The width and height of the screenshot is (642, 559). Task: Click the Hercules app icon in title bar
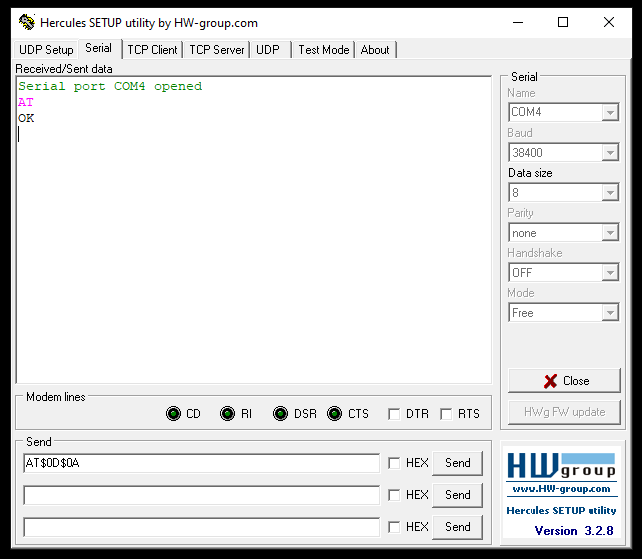pos(27,22)
